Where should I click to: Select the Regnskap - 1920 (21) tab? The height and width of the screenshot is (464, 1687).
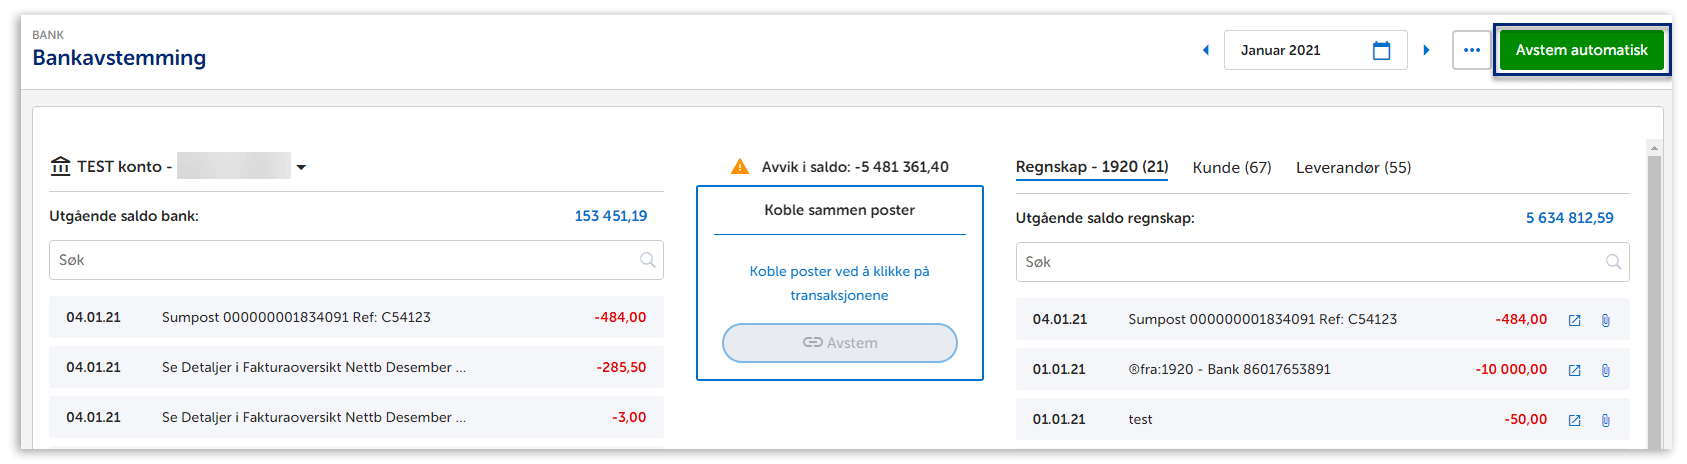point(1091,167)
